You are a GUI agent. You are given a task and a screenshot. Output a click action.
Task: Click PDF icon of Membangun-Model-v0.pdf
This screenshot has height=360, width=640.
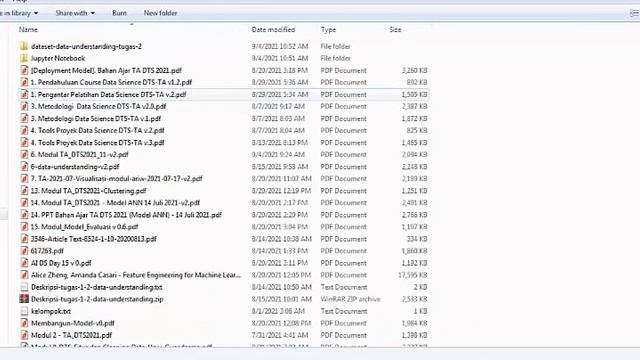(24, 323)
